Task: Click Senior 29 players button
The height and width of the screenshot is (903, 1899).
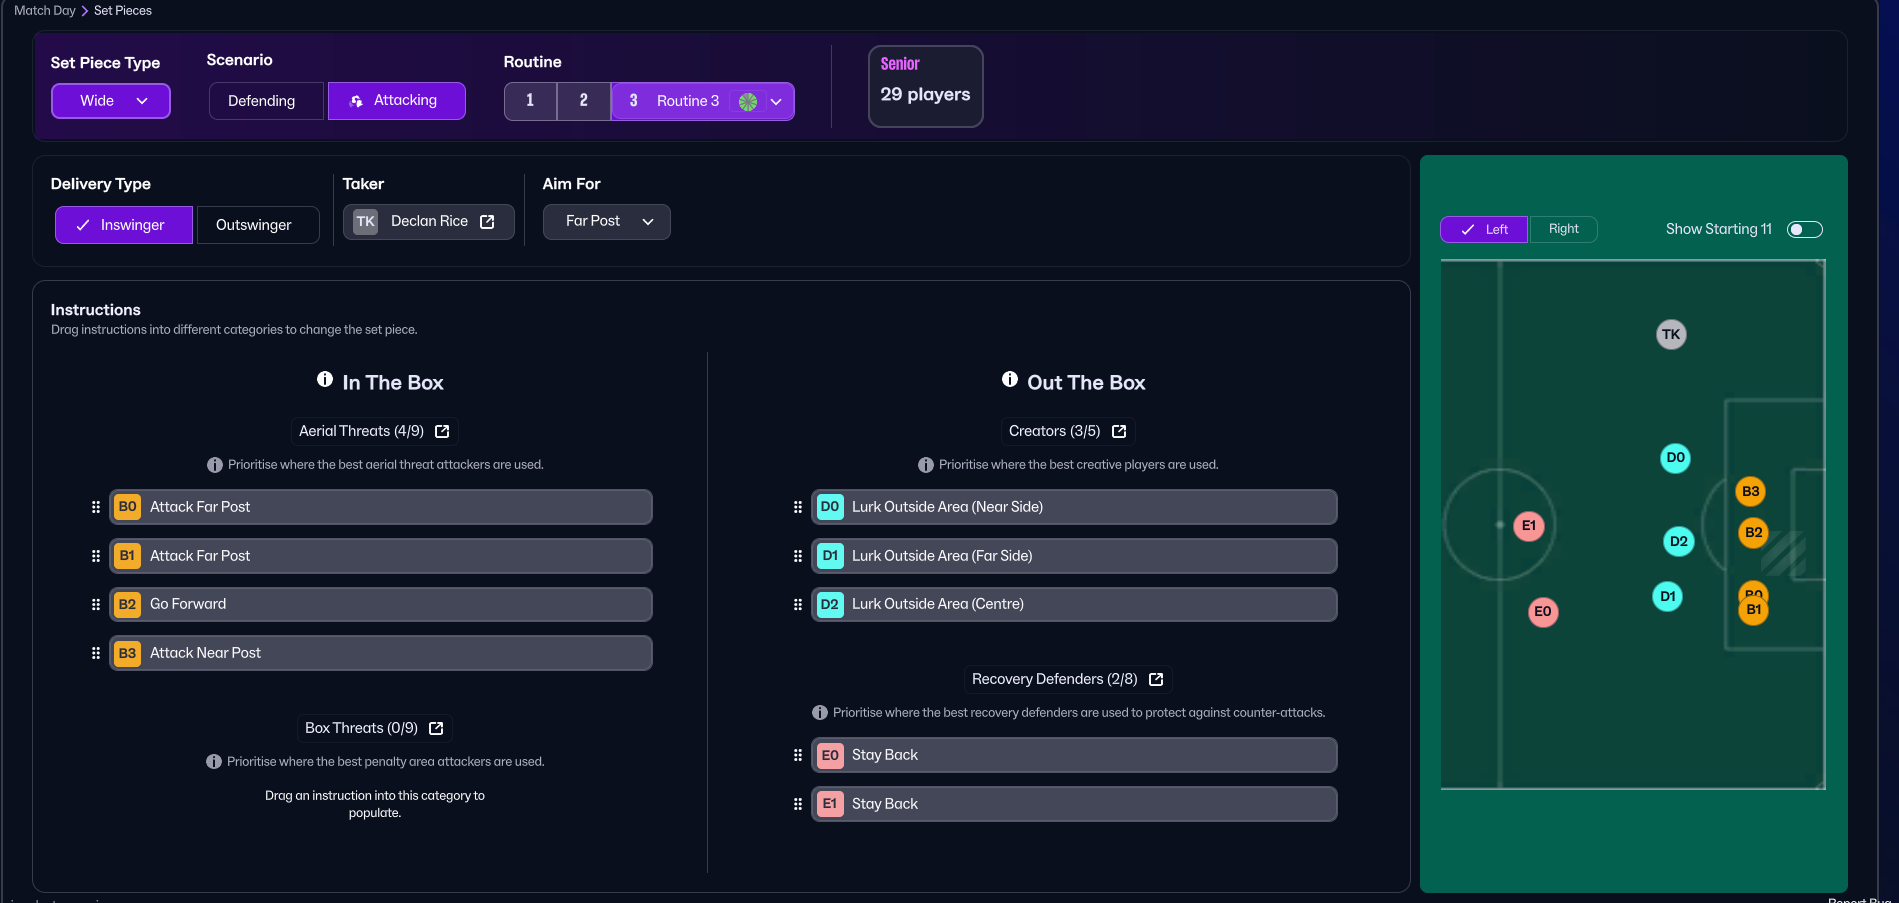Action: [925, 86]
